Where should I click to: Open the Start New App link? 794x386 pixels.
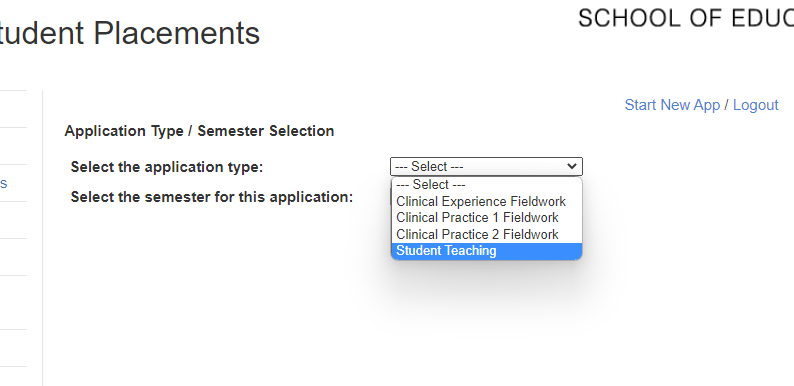pyautogui.click(x=672, y=105)
